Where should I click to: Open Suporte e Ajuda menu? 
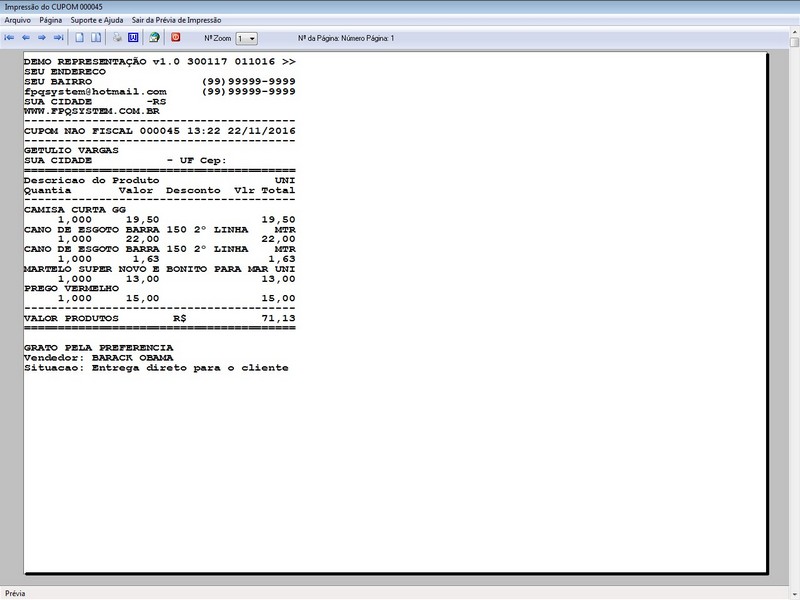(97, 20)
